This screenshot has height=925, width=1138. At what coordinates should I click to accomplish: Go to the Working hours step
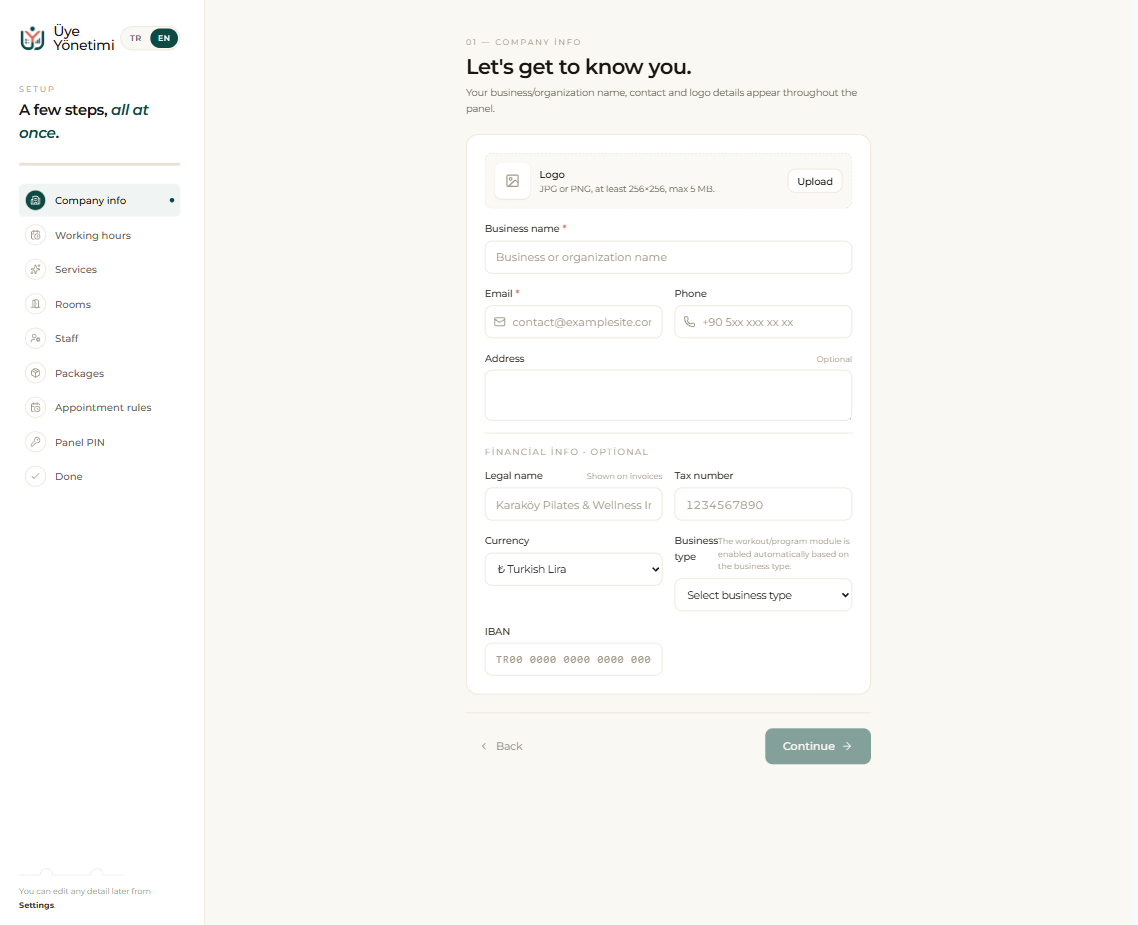(99, 235)
